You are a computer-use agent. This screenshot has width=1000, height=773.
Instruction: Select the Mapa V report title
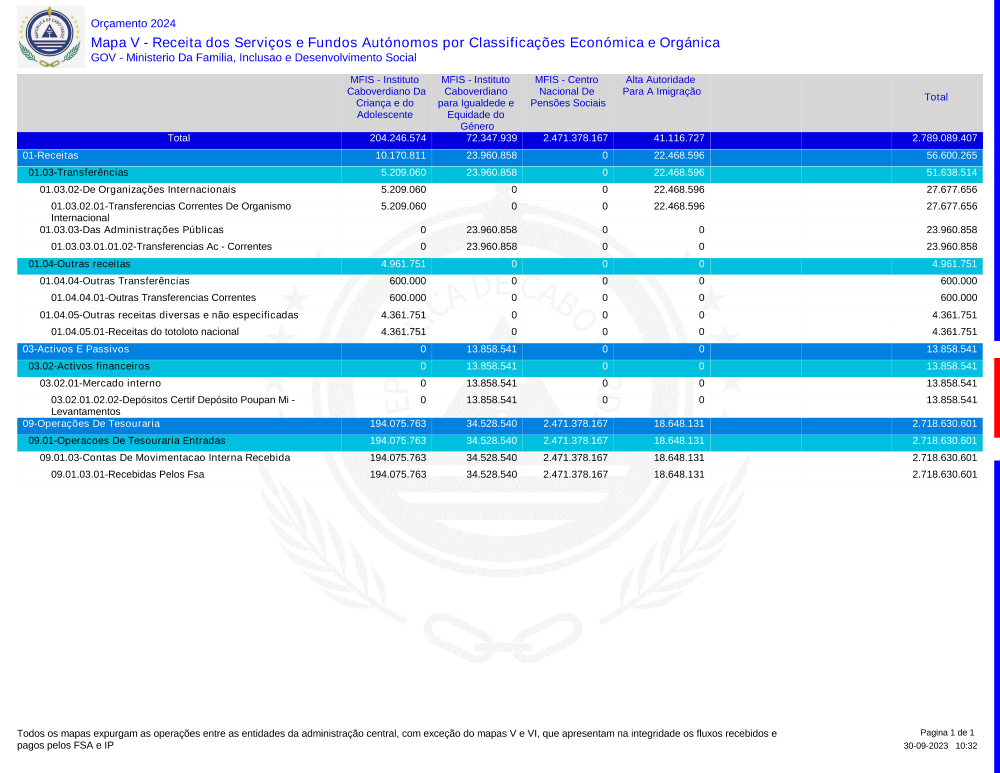tap(405, 42)
